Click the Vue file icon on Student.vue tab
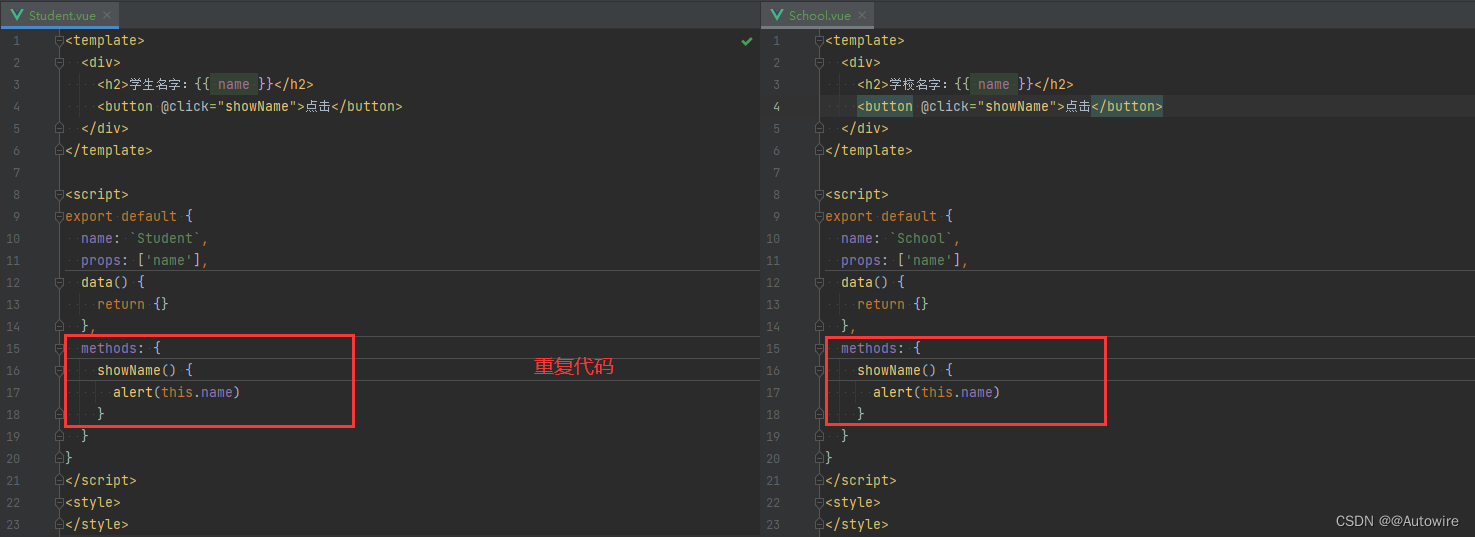Viewport: 1475px width, 537px height. [x=17, y=15]
